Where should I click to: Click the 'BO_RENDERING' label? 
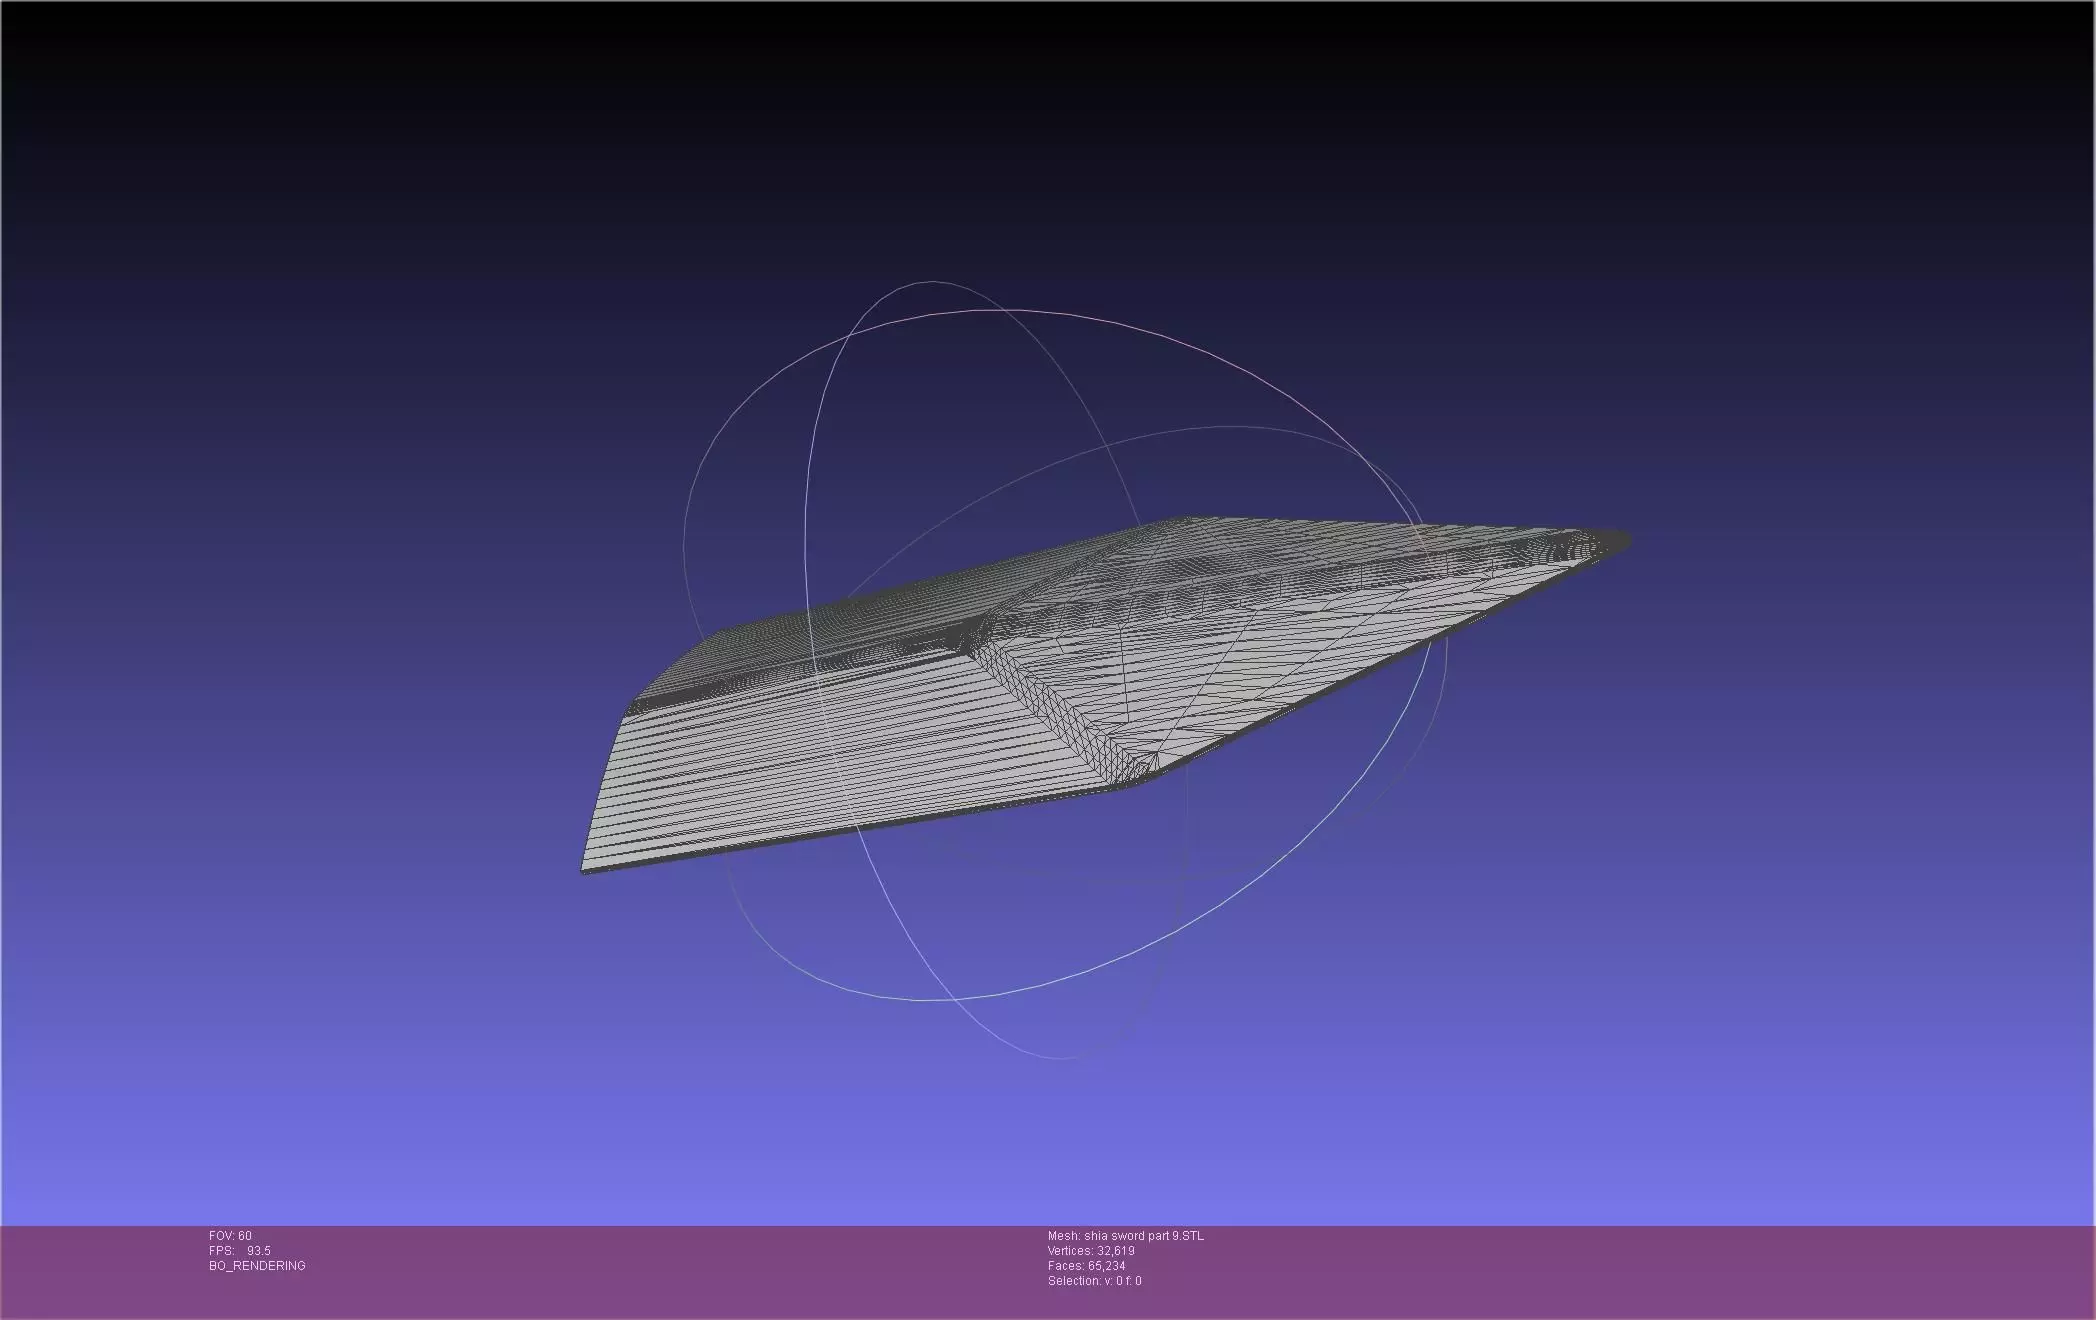pos(257,1266)
